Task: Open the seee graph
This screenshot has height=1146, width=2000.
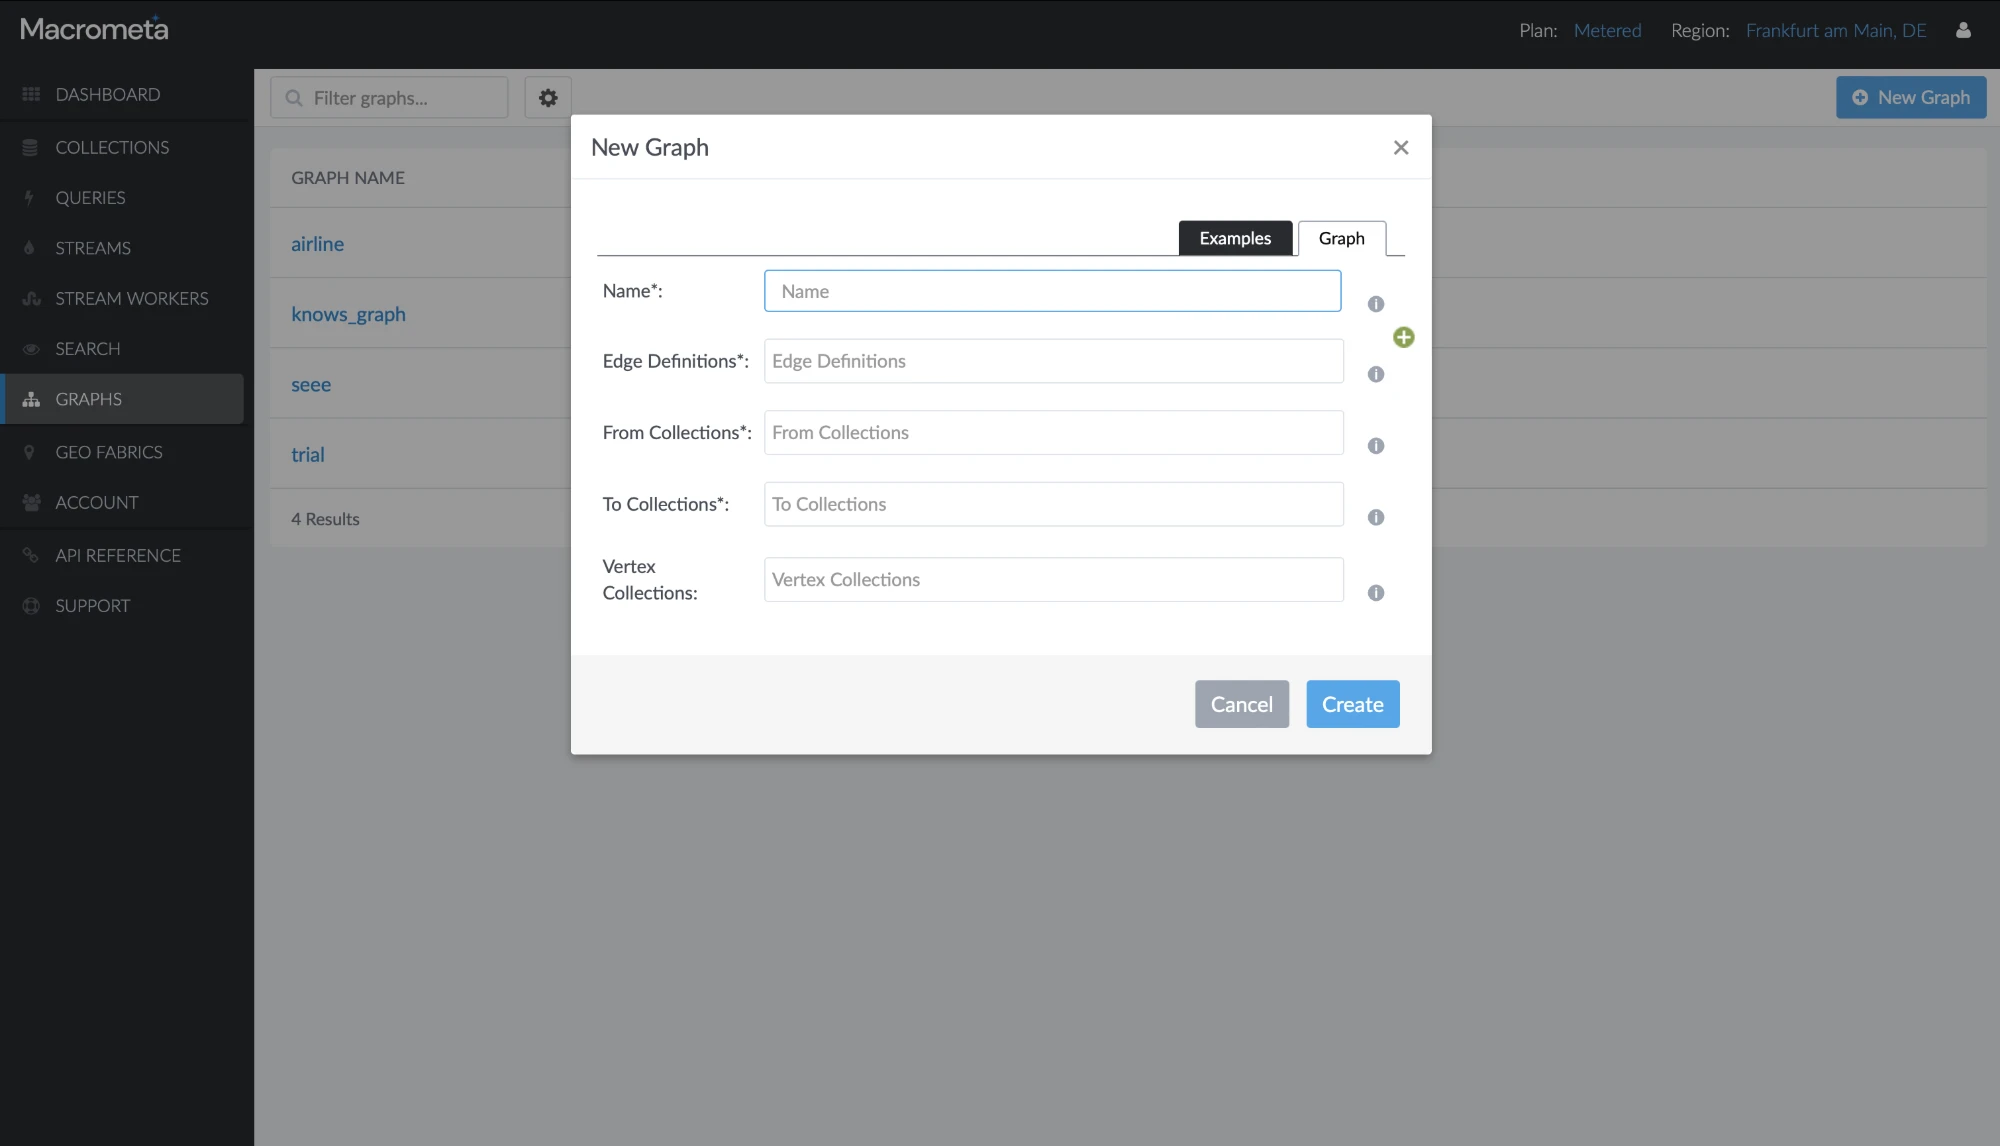Action: [x=310, y=384]
